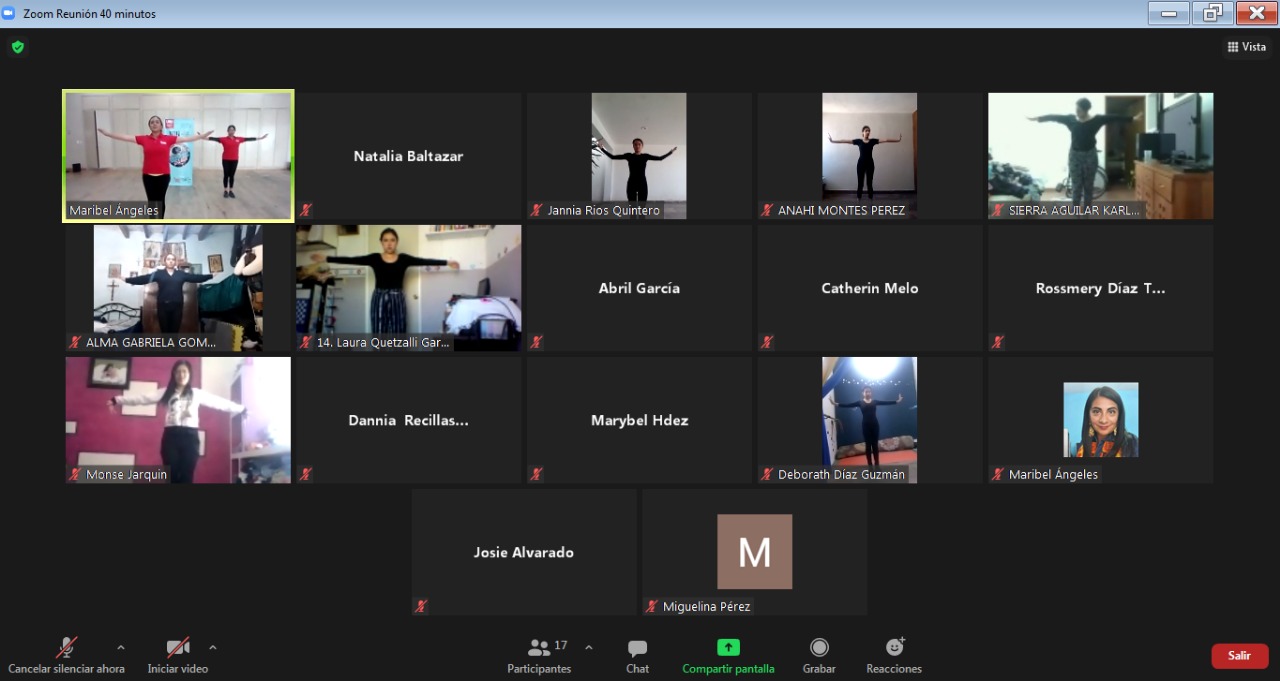This screenshot has width=1280, height=681.
Task: Start recording with the Grabar icon
Action: coord(819,648)
